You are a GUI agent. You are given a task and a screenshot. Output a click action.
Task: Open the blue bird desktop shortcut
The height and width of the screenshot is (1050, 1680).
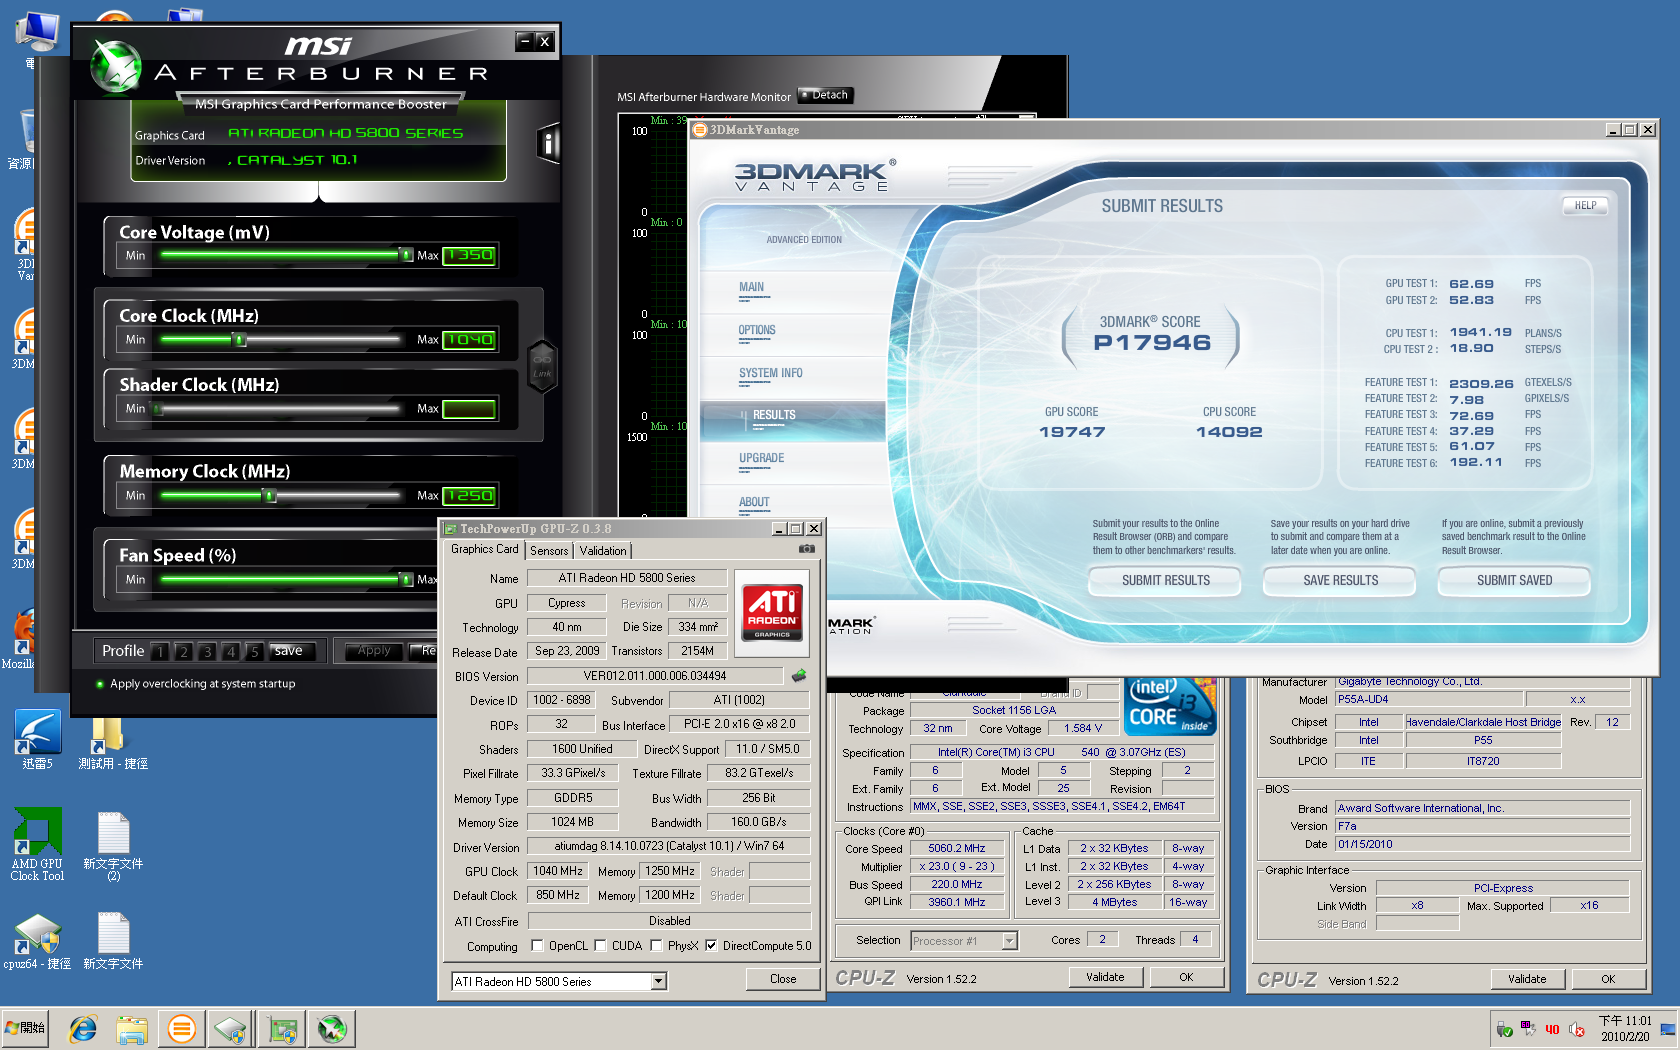click(38, 740)
